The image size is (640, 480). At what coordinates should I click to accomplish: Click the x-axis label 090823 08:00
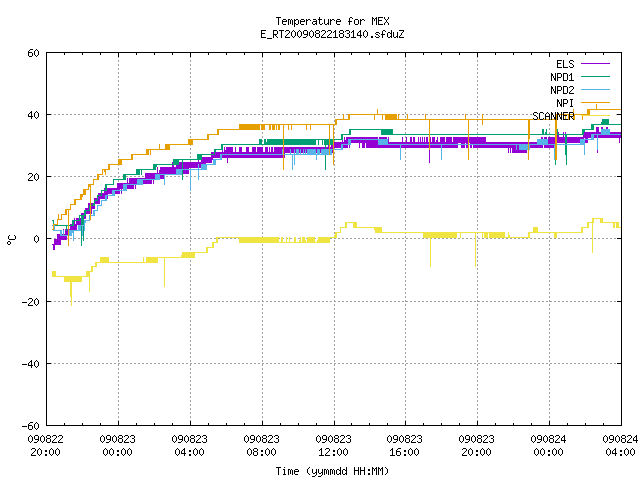[x=261, y=446]
